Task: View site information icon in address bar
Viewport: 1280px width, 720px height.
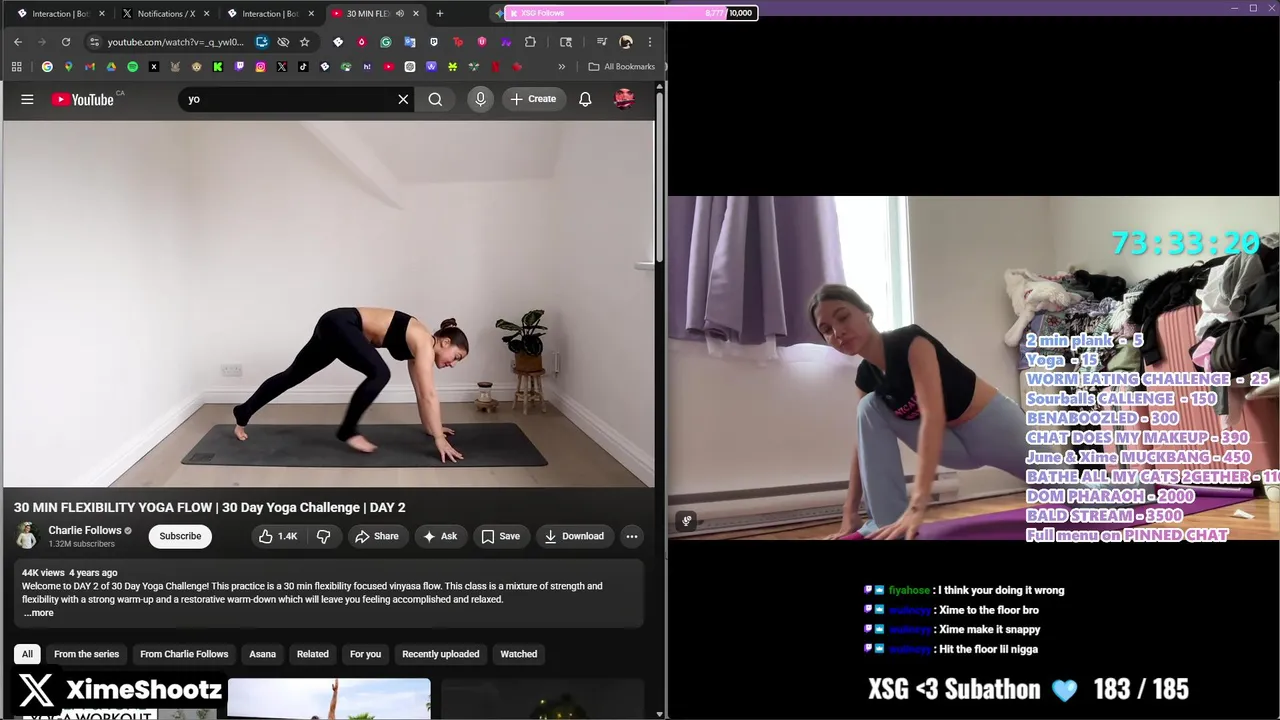Action: point(94,42)
